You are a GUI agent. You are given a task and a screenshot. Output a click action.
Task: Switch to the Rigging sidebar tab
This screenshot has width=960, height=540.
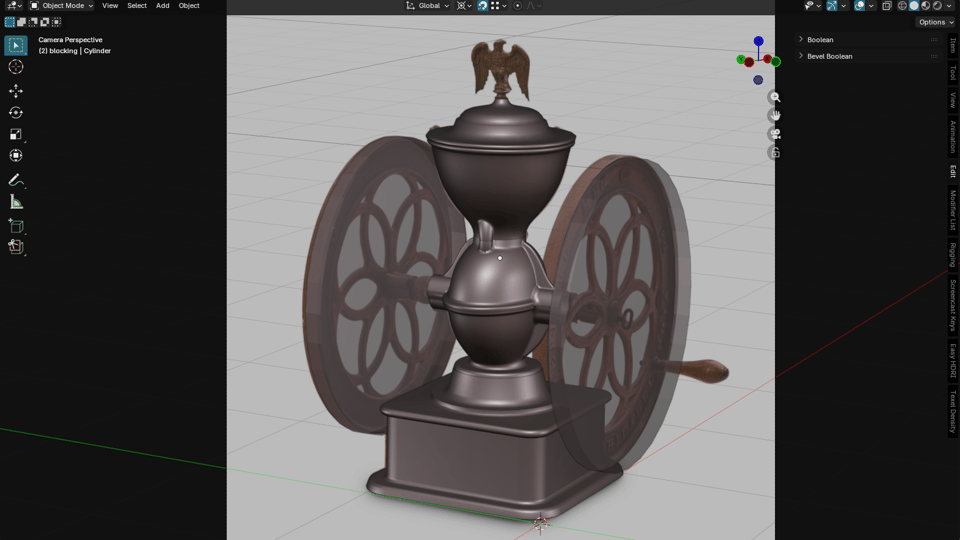pos(953,255)
